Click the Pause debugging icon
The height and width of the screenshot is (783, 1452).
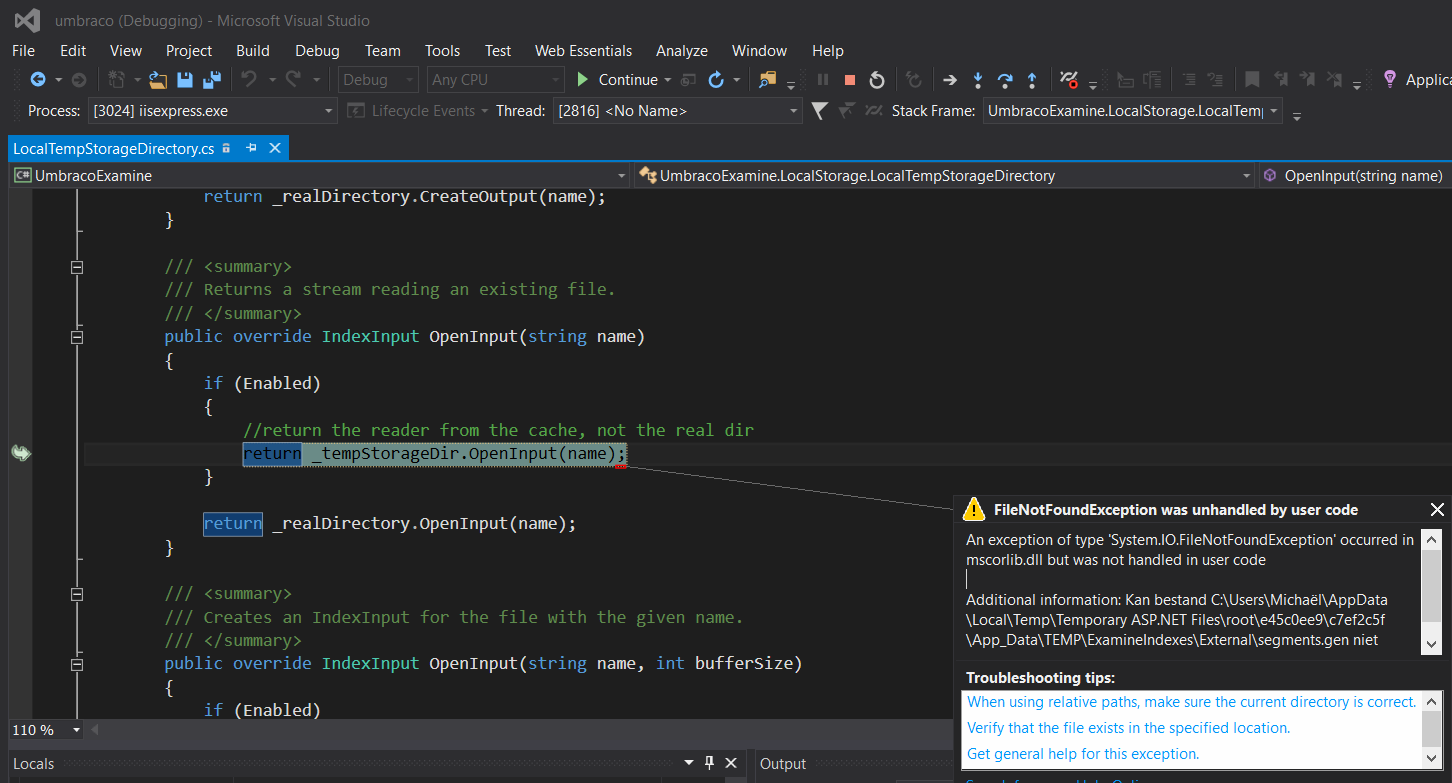[823, 80]
